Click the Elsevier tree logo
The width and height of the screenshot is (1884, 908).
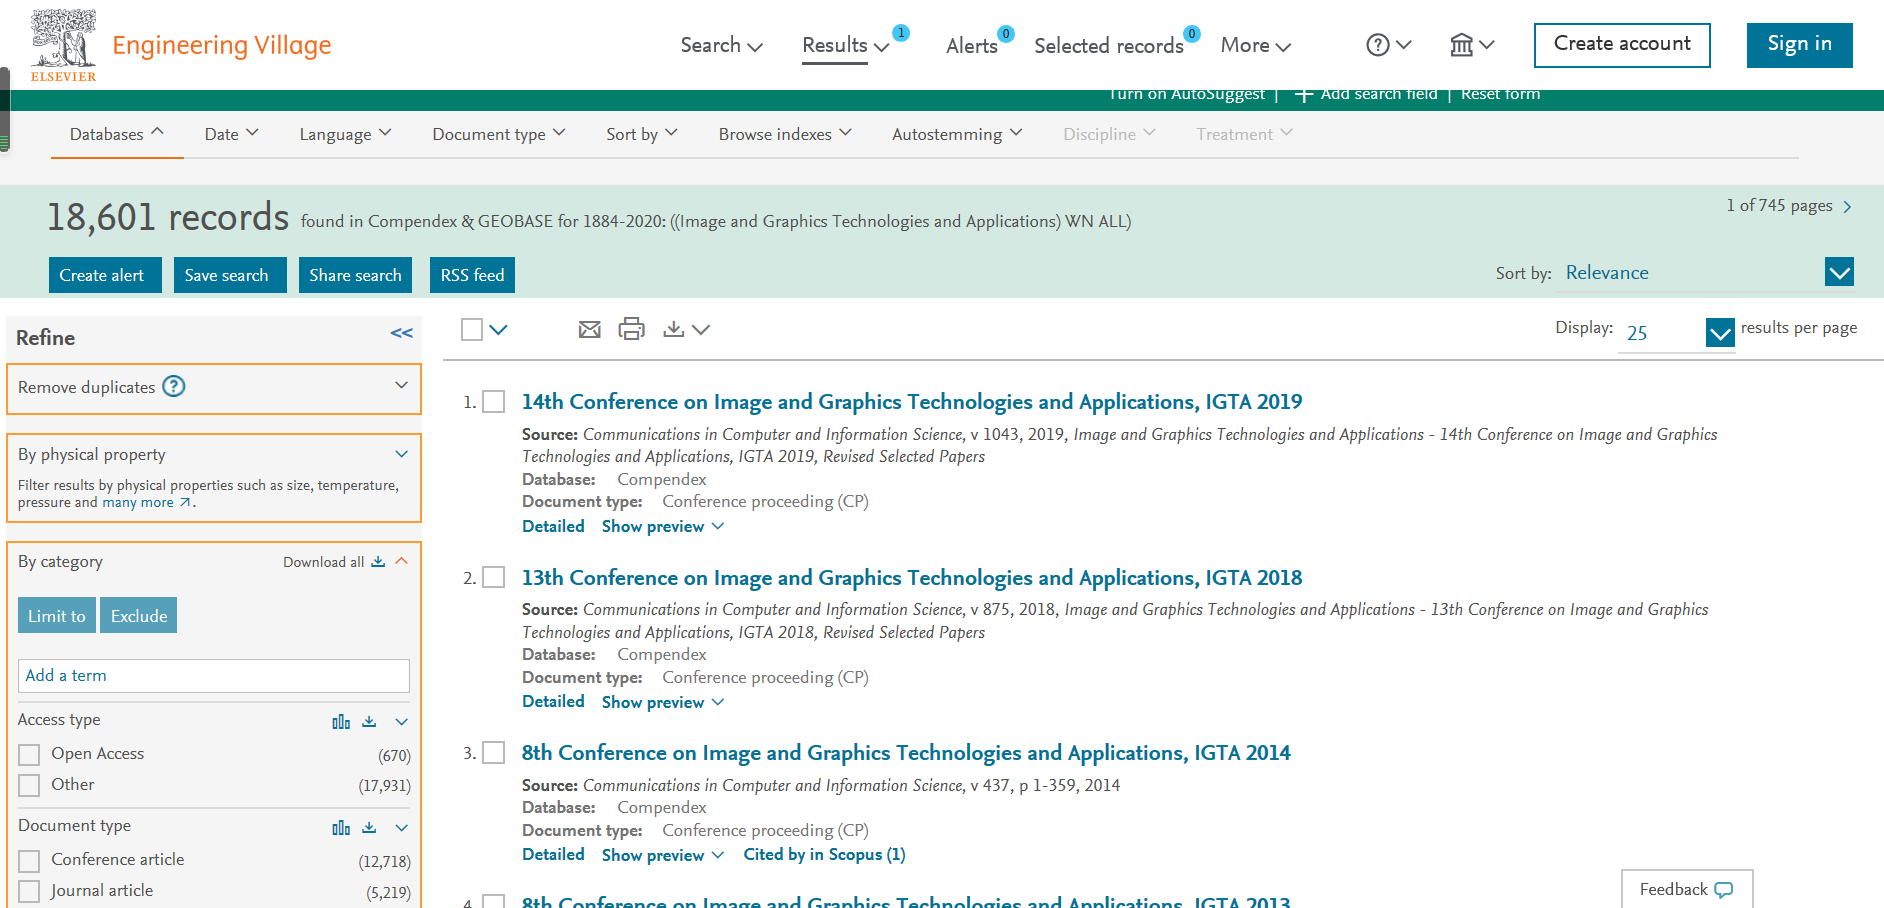tap(63, 45)
